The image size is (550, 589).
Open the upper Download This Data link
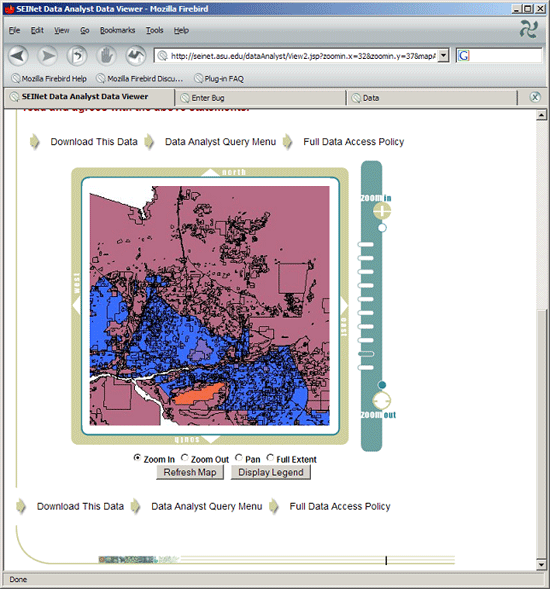tap(94, 142)
